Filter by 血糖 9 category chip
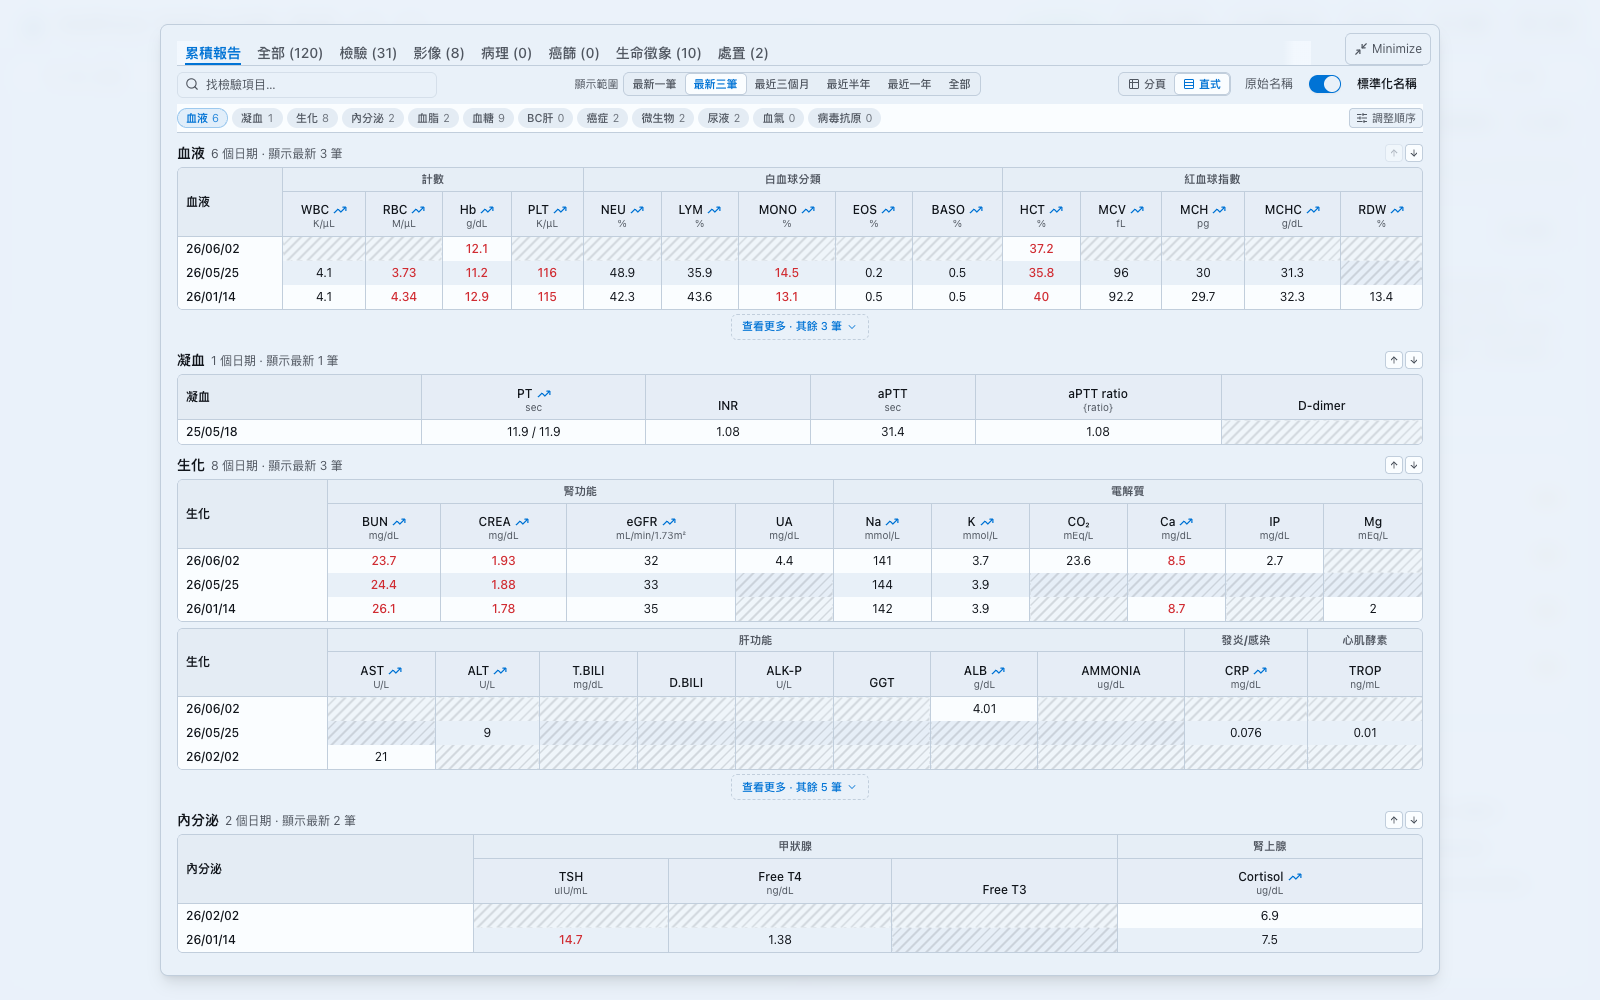1600x1000 pixels. click(488, 118)
